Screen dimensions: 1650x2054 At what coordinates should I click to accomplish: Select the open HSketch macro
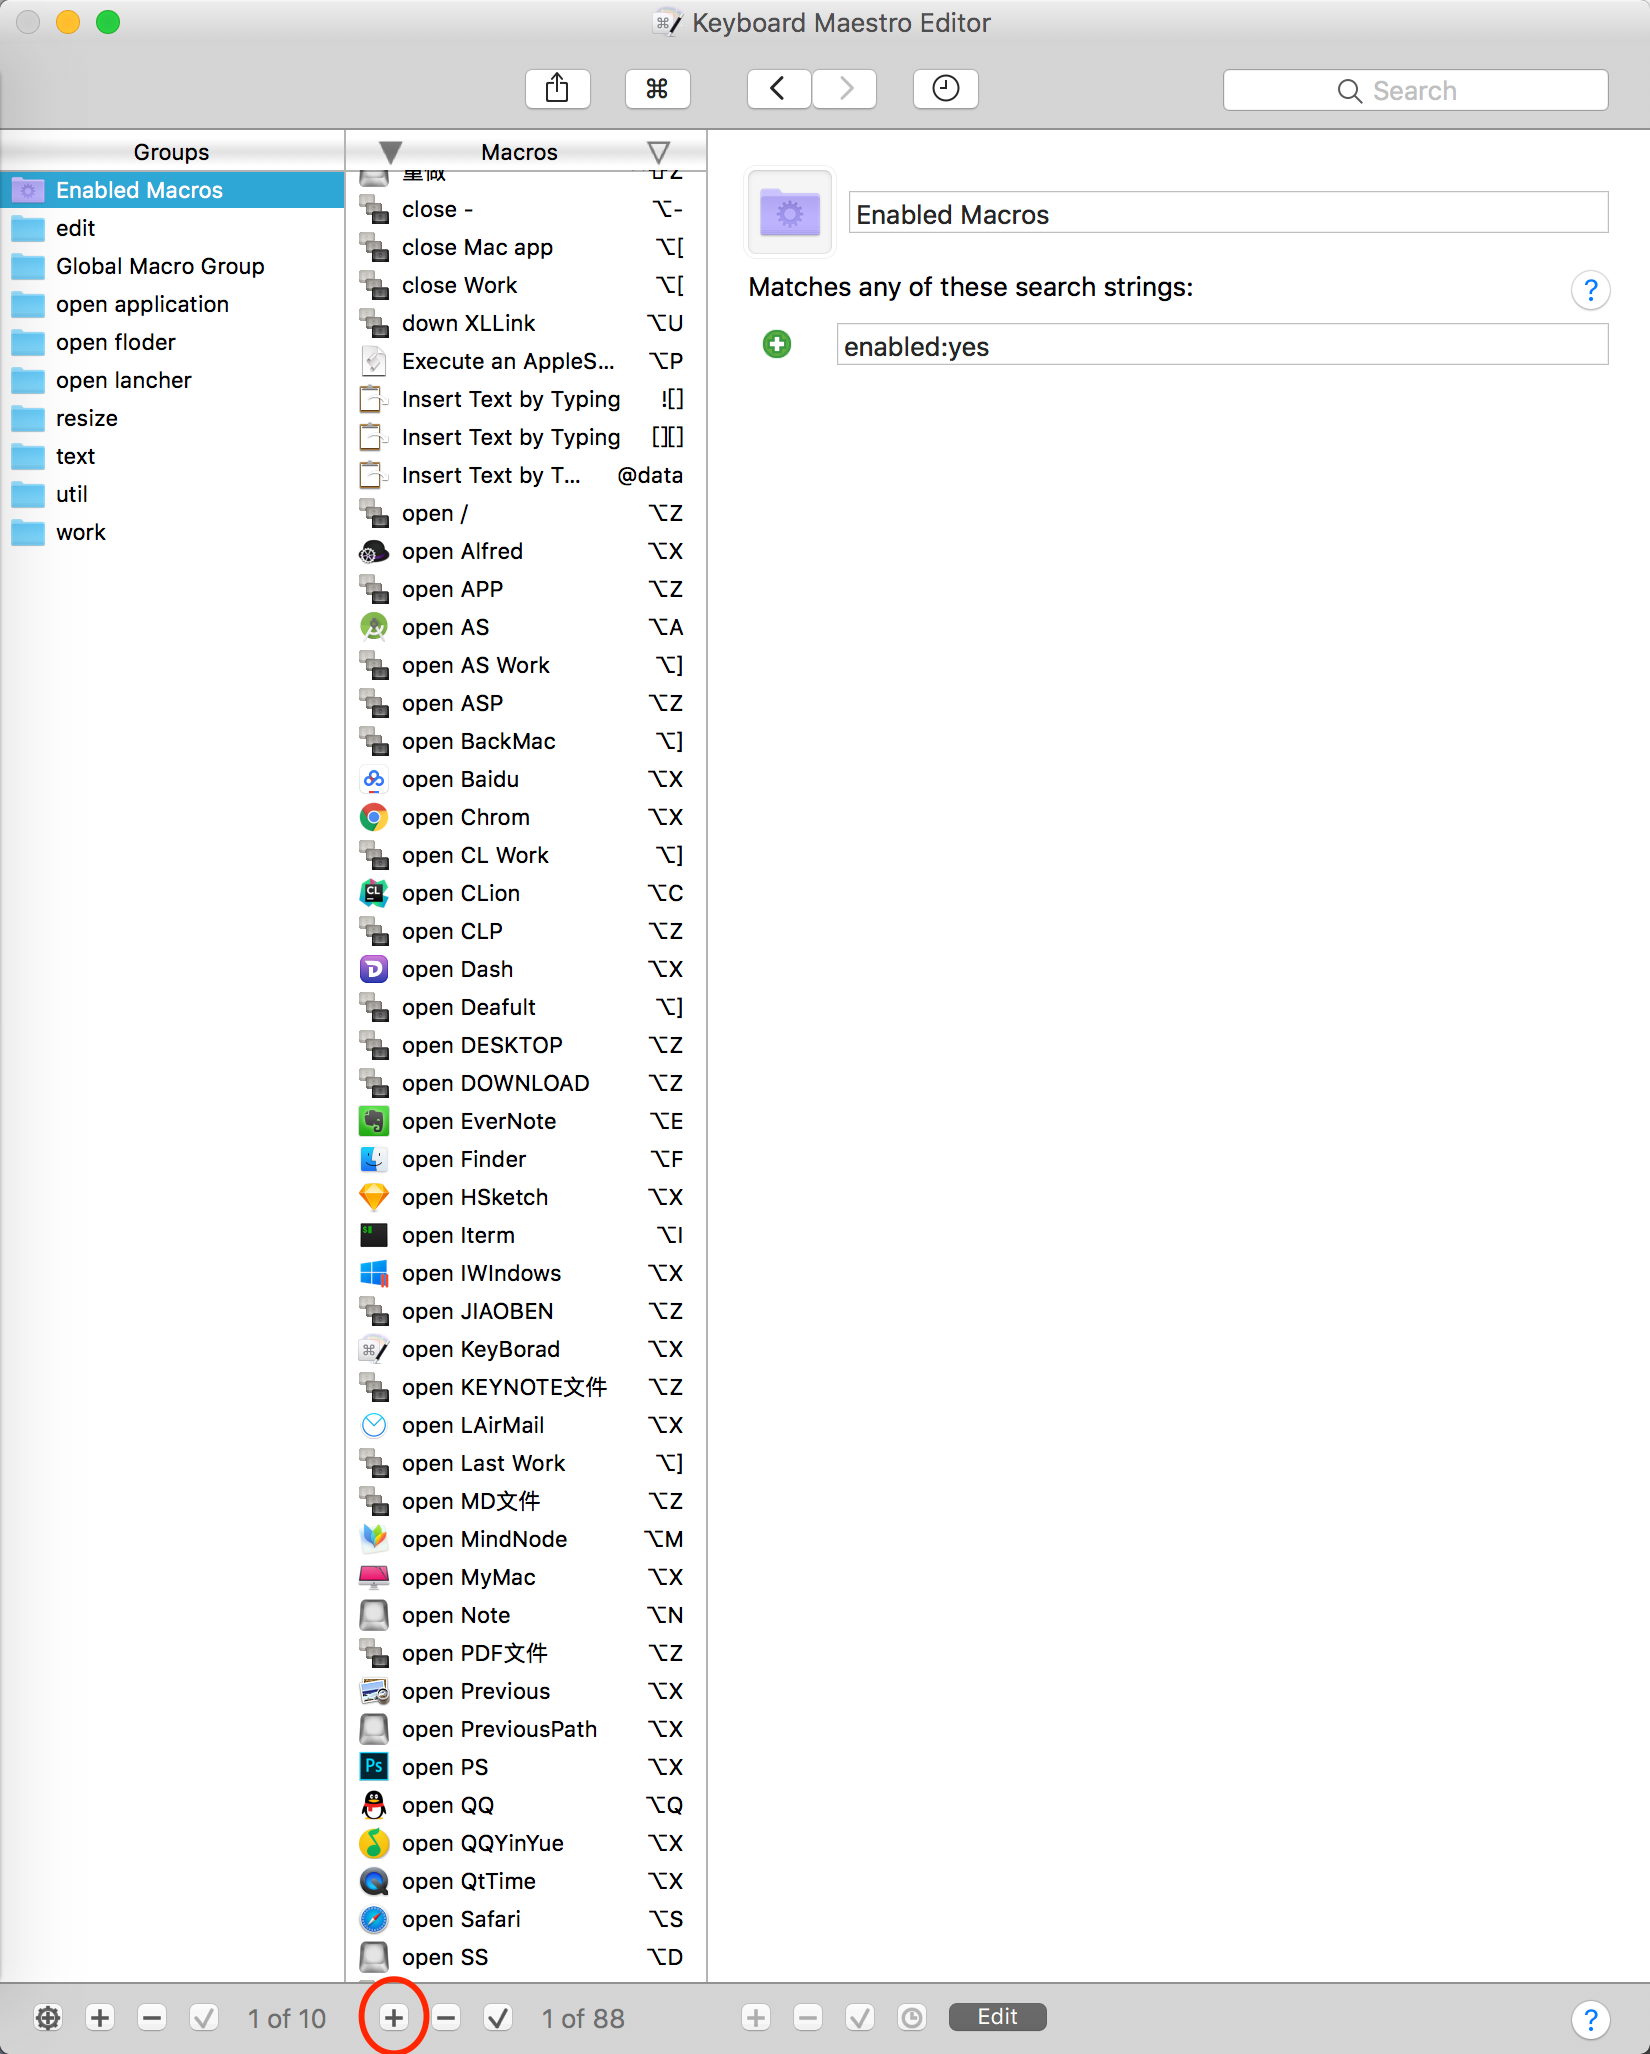tap(526, 1197)
